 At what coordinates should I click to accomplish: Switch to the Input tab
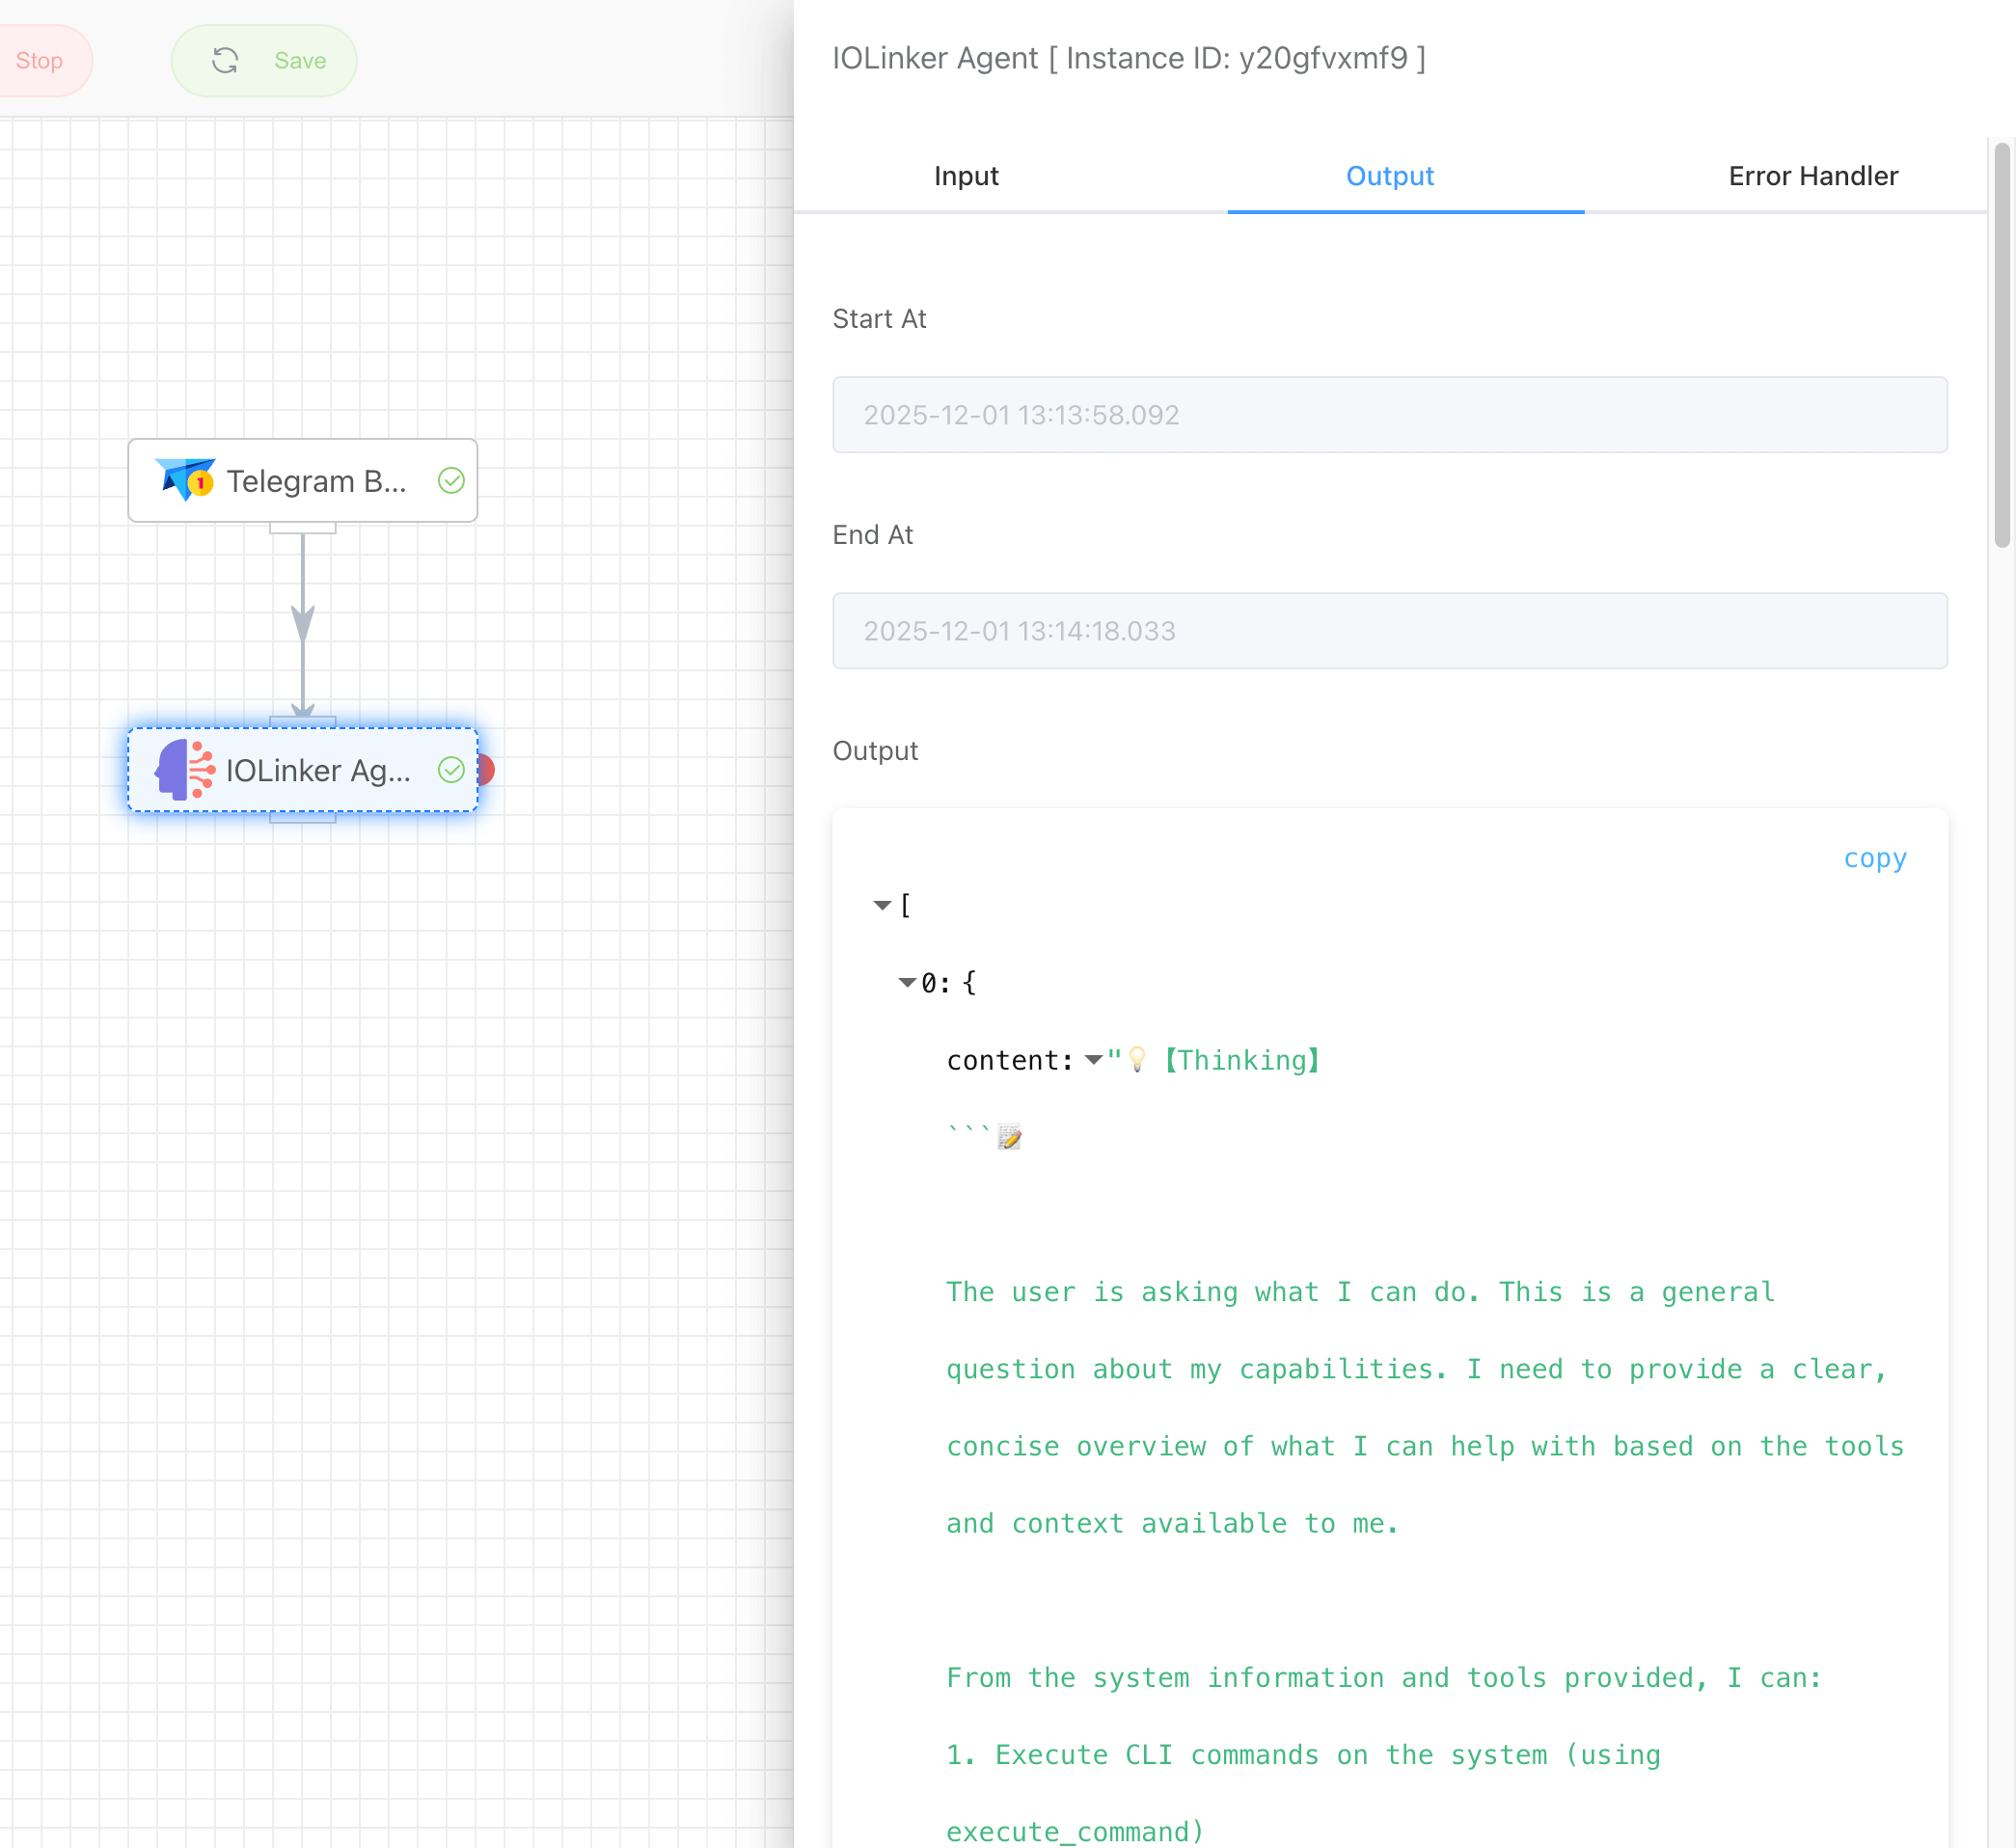point(966,176)
